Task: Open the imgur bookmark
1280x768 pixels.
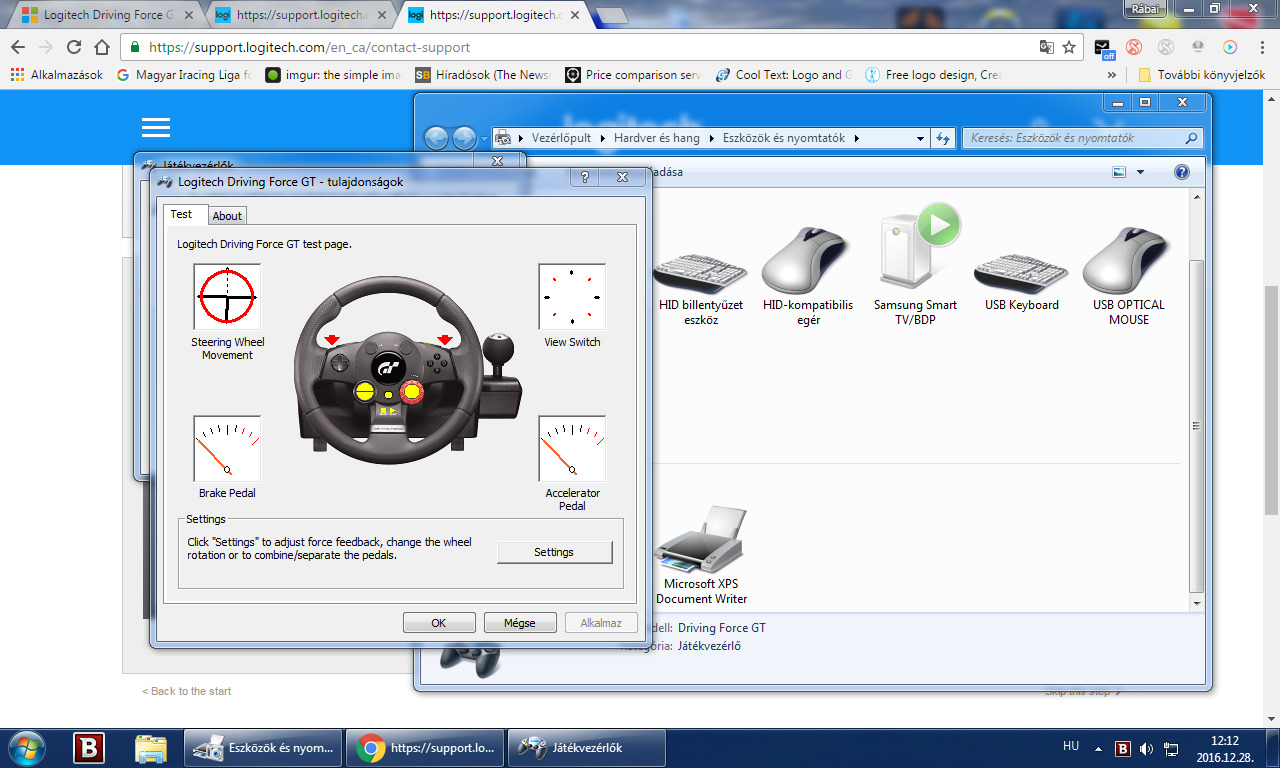Action: point(332,75)
